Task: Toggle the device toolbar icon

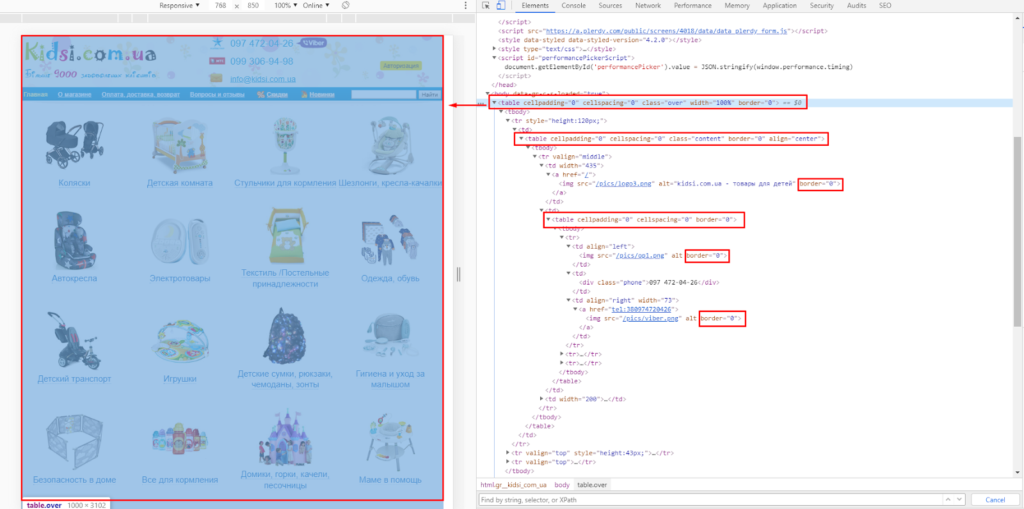Action: point(500,5)
